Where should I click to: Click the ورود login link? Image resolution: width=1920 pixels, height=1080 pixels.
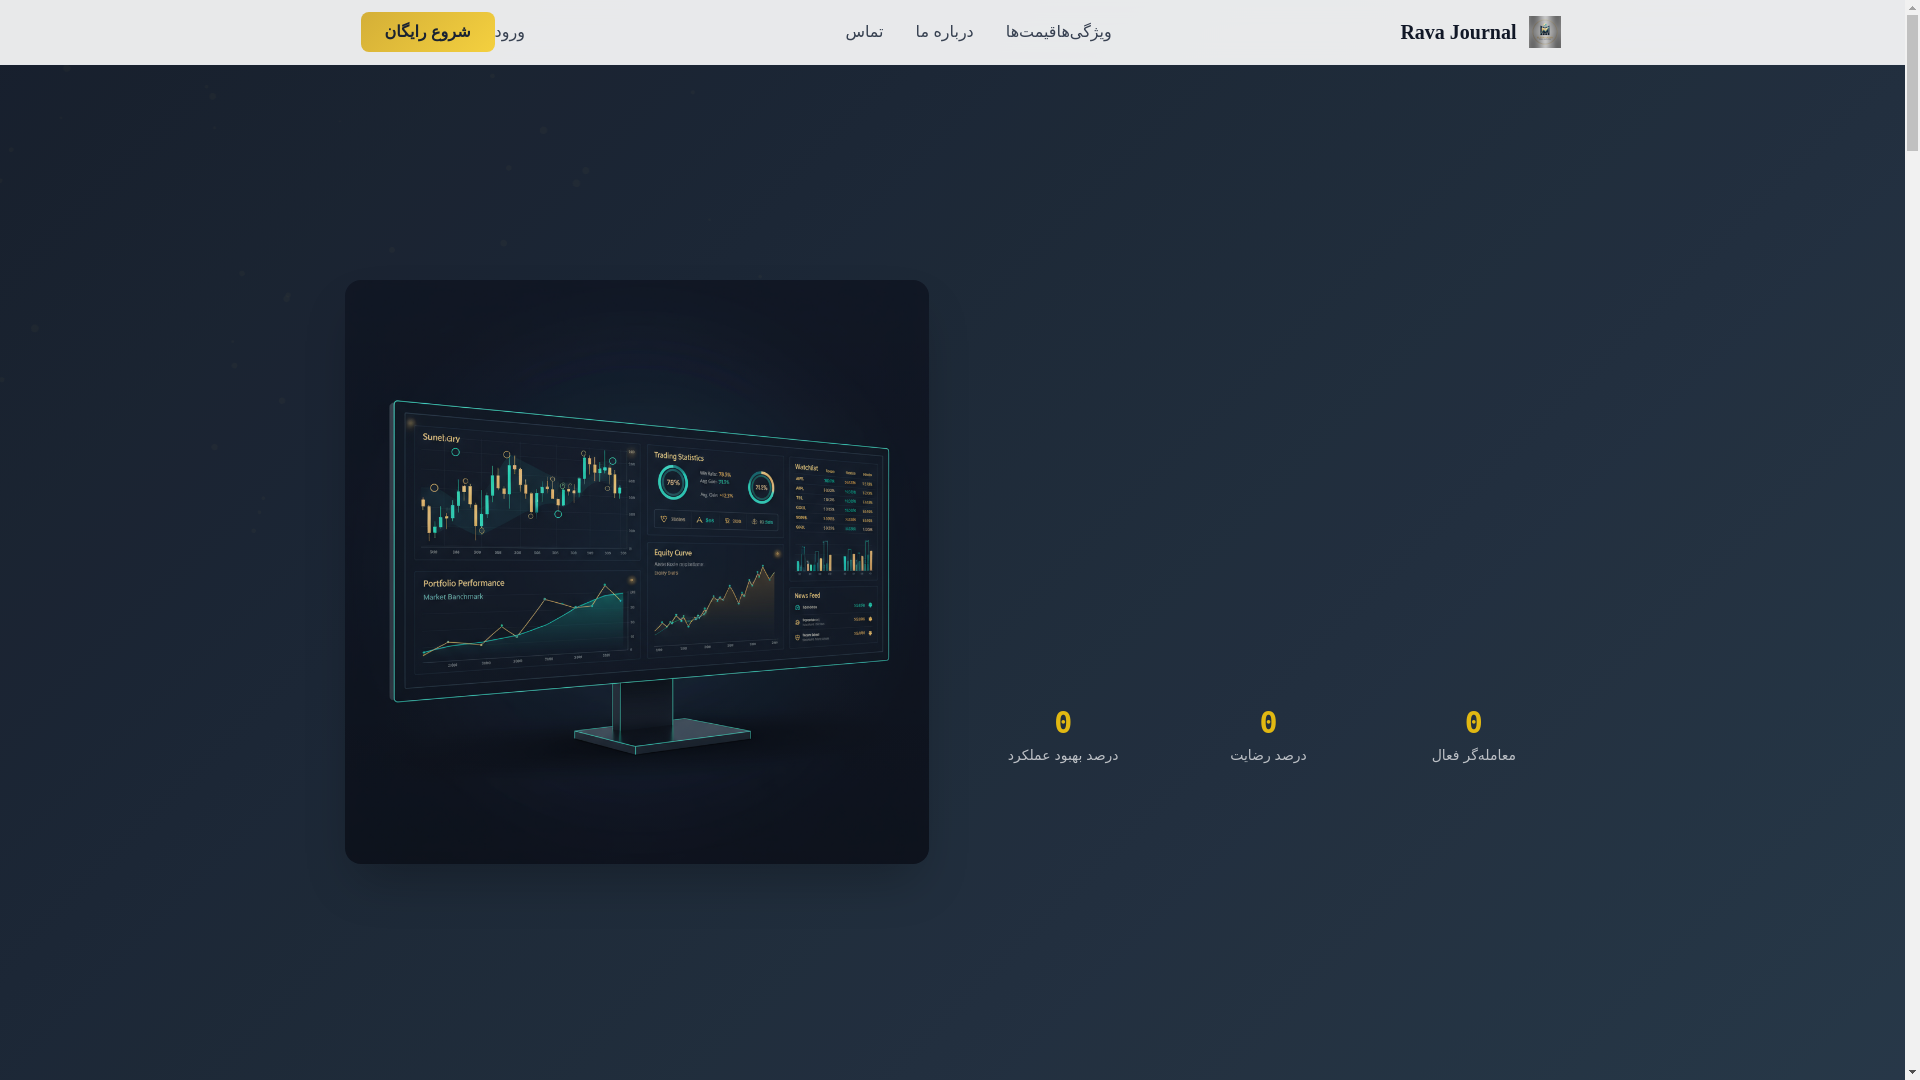point(511,32)
